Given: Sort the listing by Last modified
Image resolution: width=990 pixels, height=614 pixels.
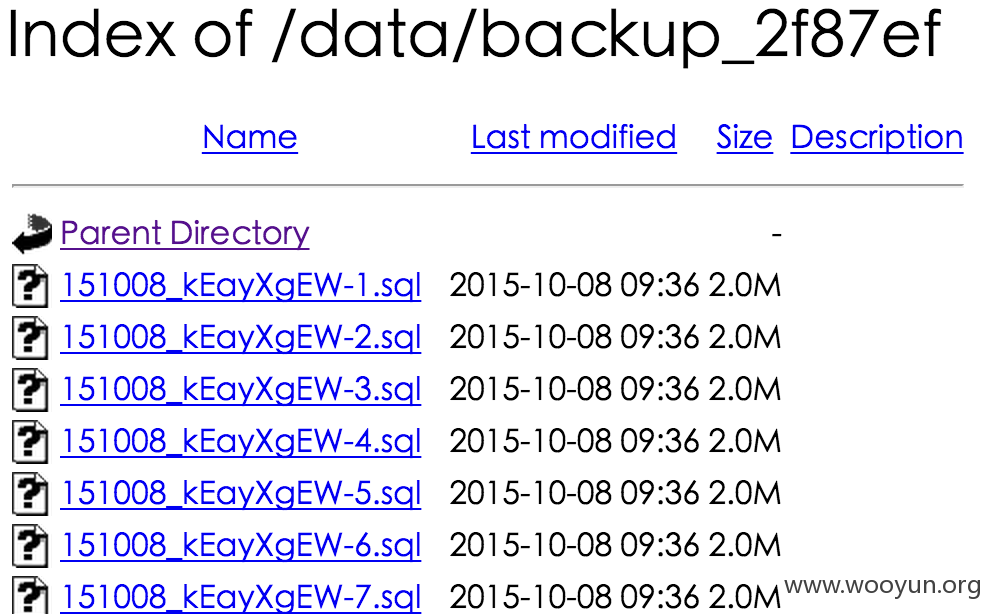Looking at the screenshot, I should pyautogui.click(x=574, y=137).
